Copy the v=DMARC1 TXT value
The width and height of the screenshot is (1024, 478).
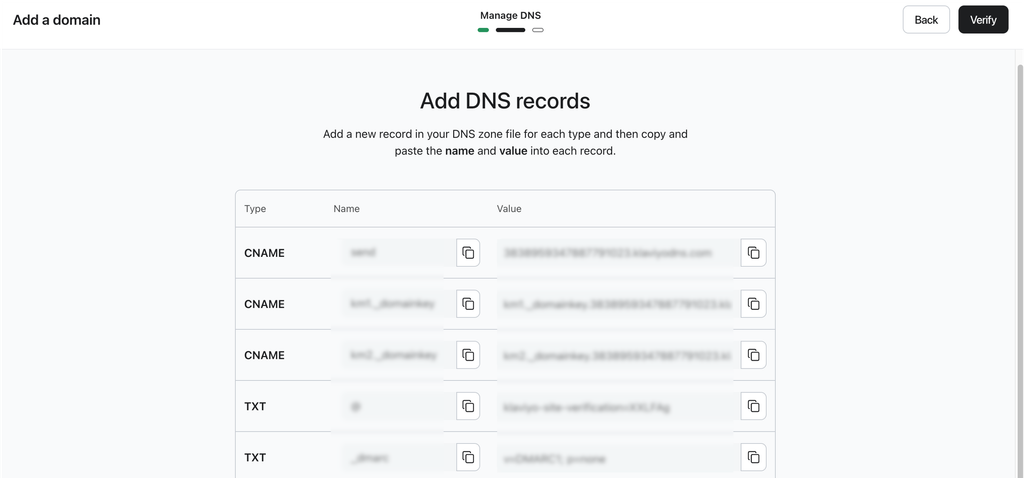point(753,456)
